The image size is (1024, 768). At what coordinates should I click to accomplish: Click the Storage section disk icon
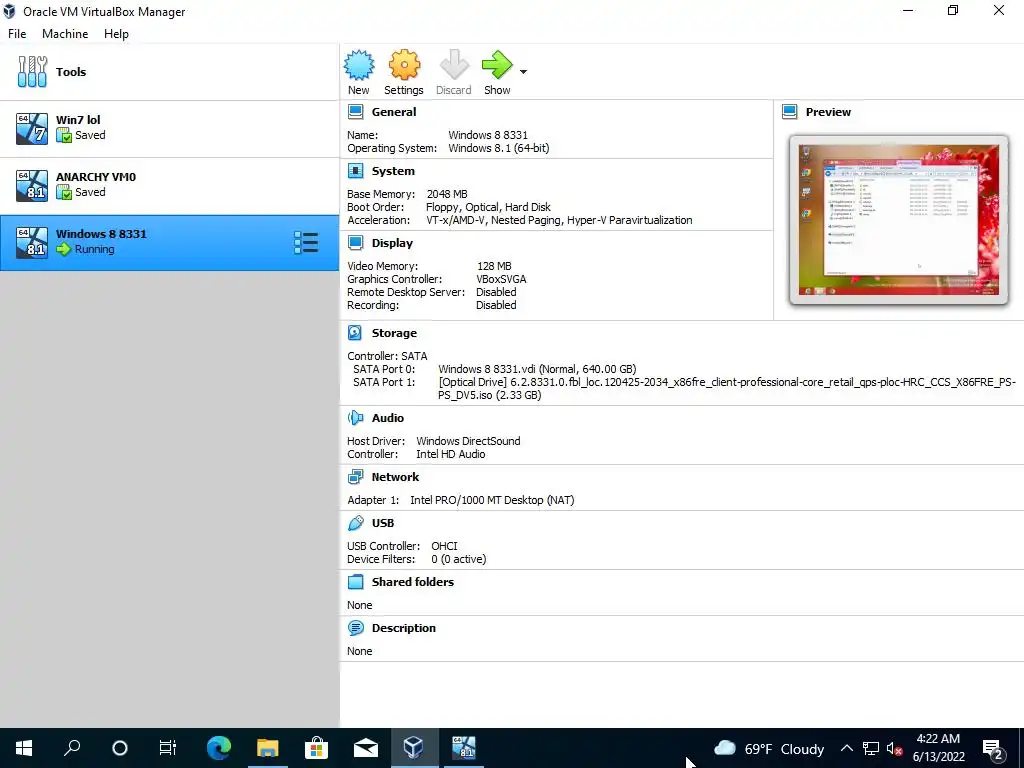coord(355,333)
